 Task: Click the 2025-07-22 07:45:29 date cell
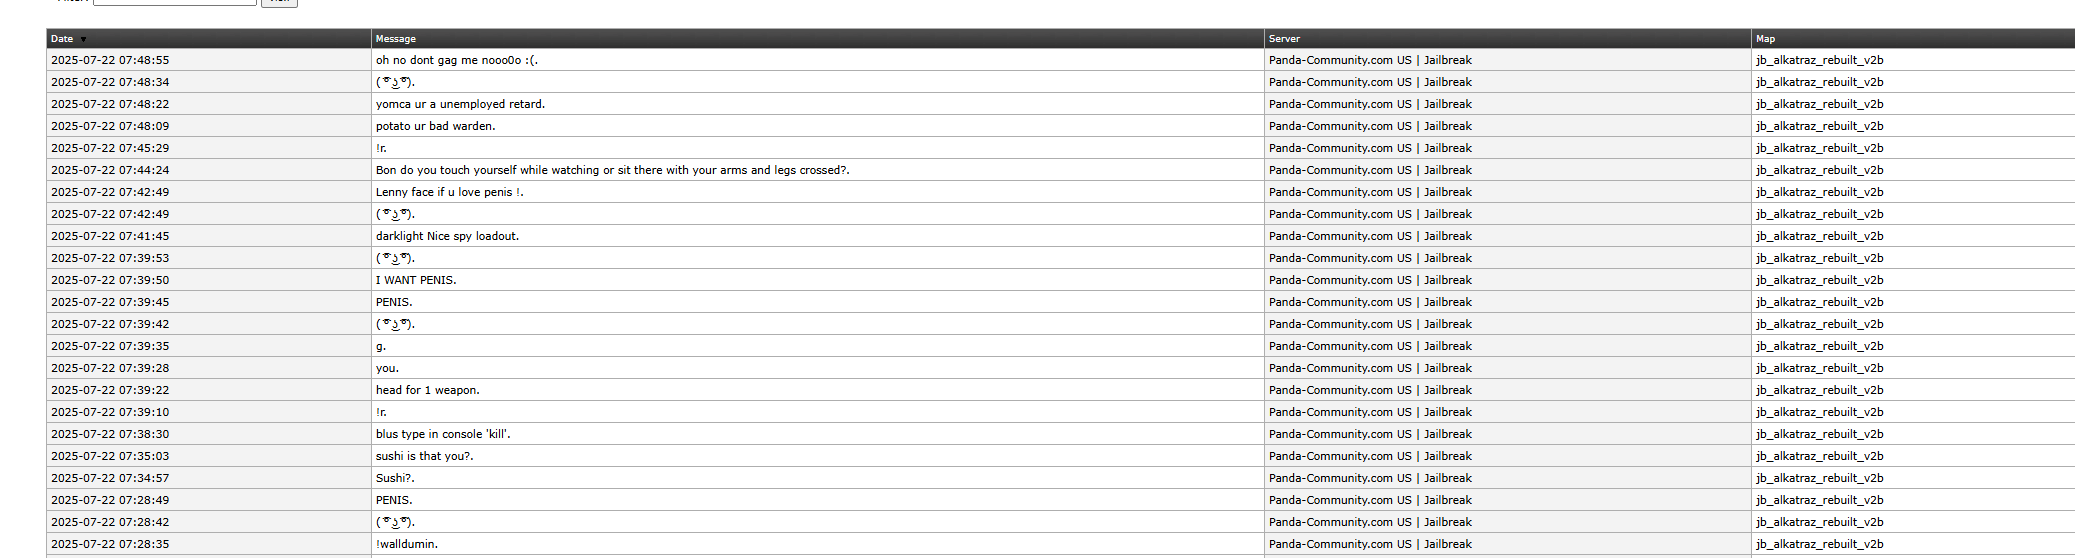click(x=110, y=148)
